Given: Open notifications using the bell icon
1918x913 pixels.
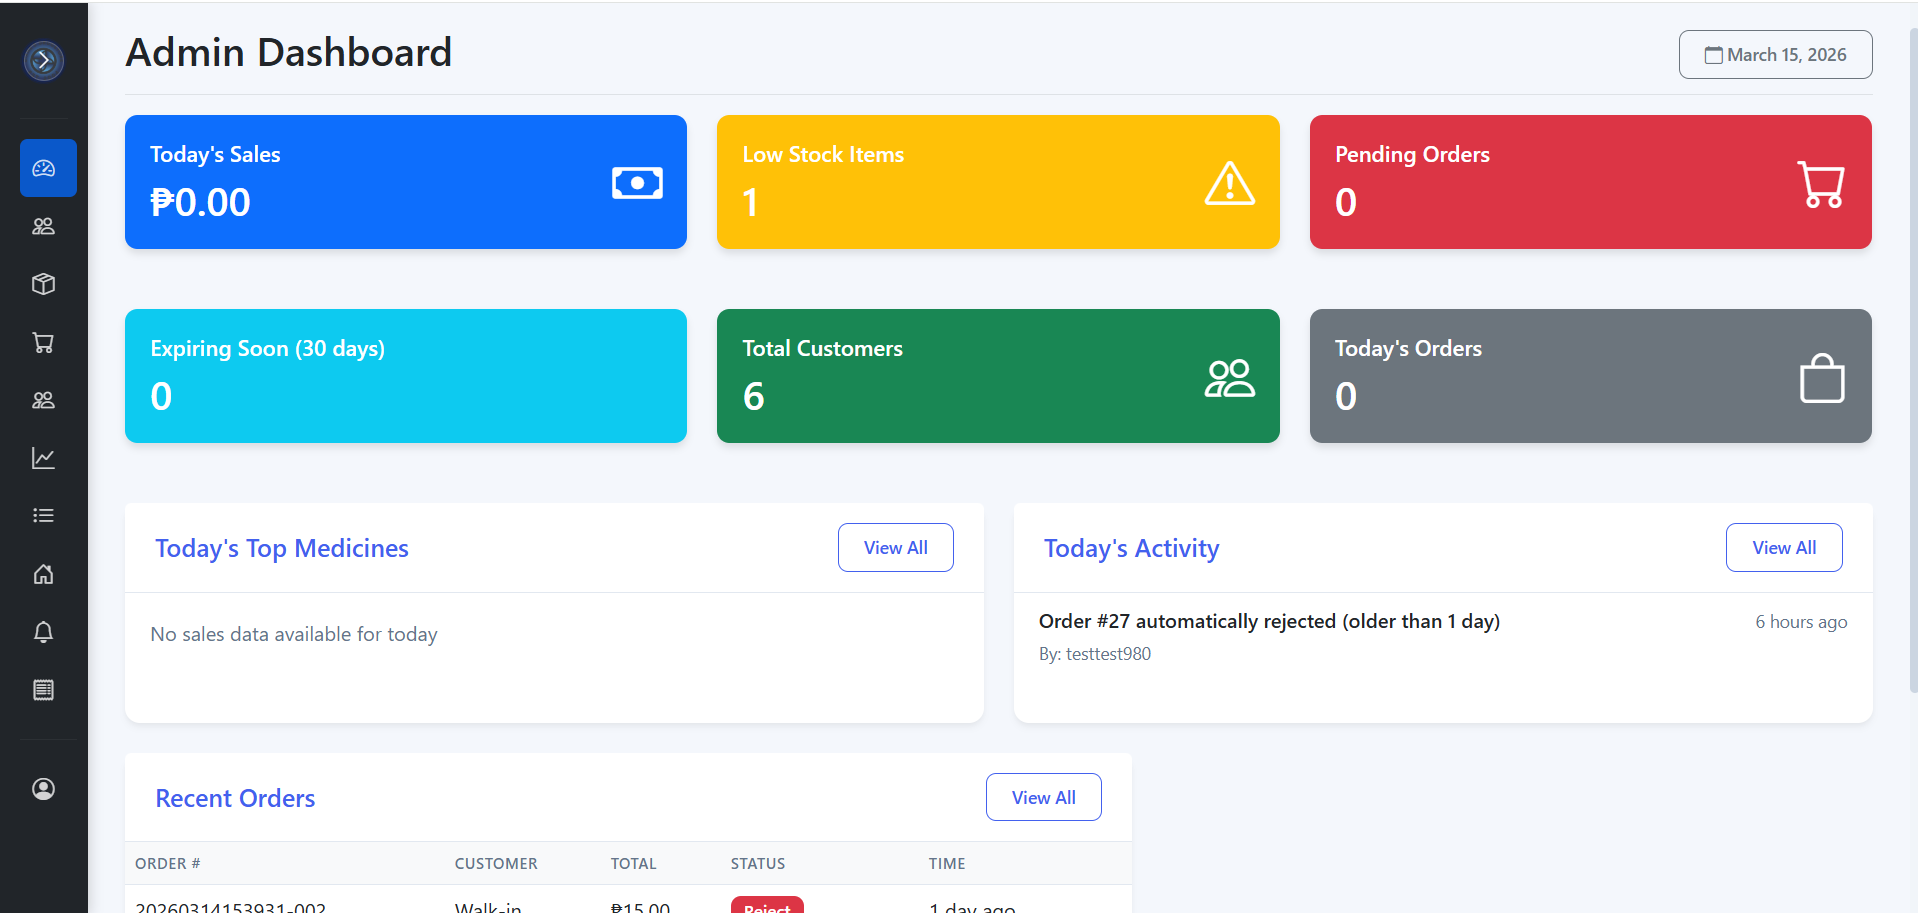Looking at the screenshot, I should [x=44, y=632].
